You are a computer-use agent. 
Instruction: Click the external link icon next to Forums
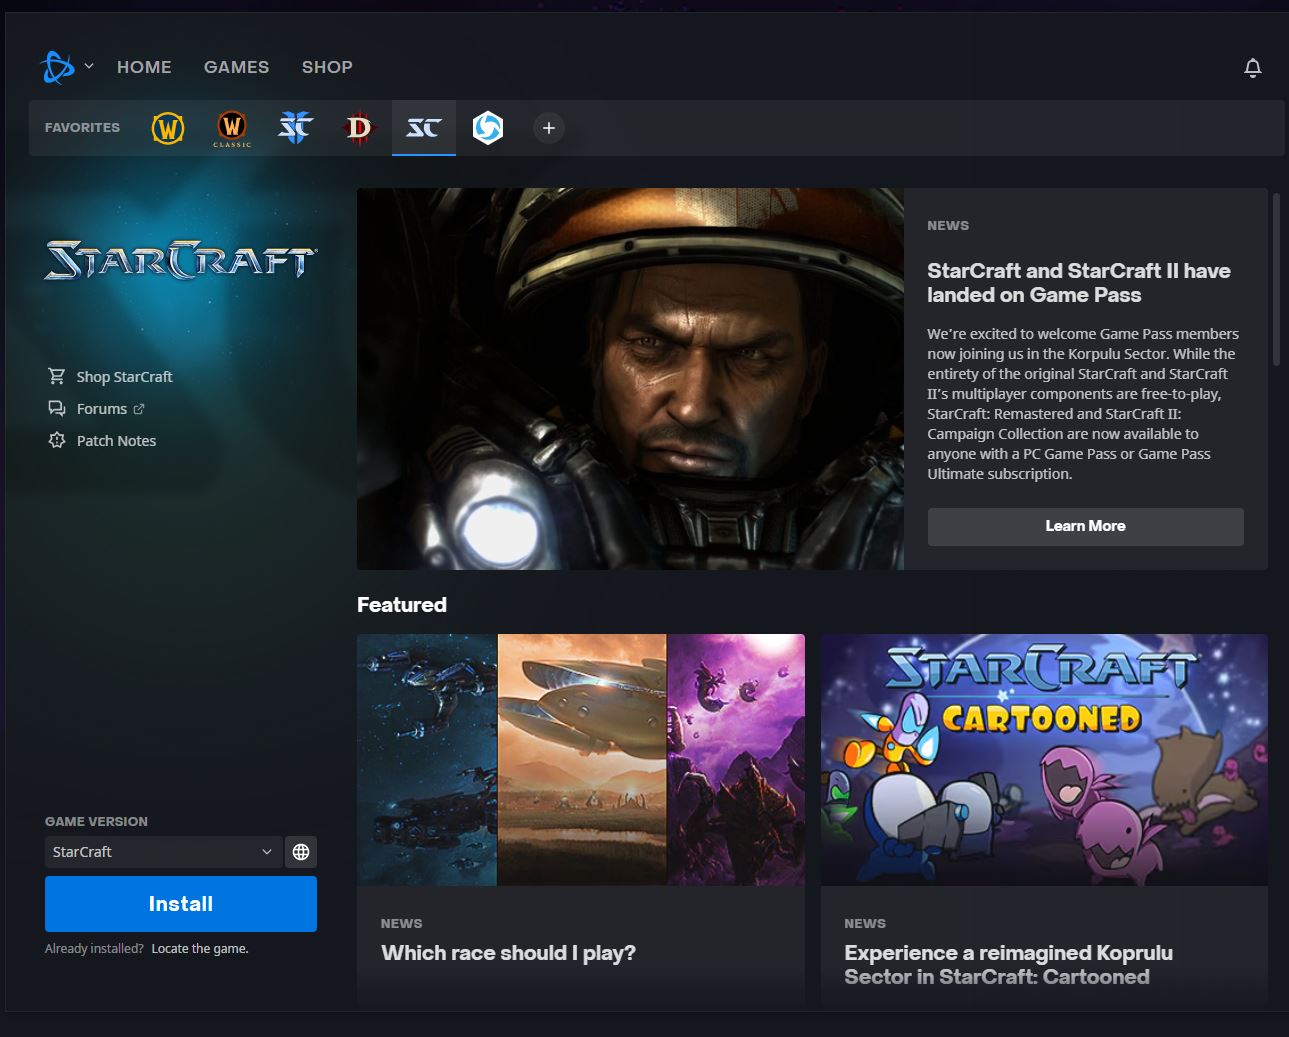click(139, 409)
